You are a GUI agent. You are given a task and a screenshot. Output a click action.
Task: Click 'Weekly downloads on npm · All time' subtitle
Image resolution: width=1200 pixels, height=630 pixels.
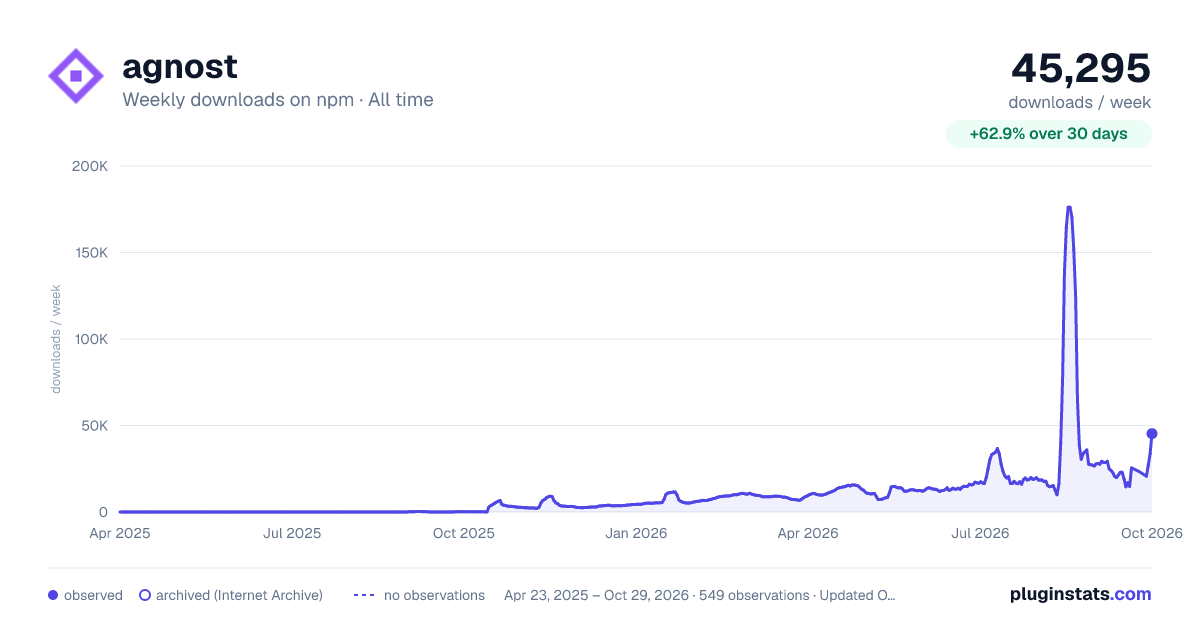point(278,100)
